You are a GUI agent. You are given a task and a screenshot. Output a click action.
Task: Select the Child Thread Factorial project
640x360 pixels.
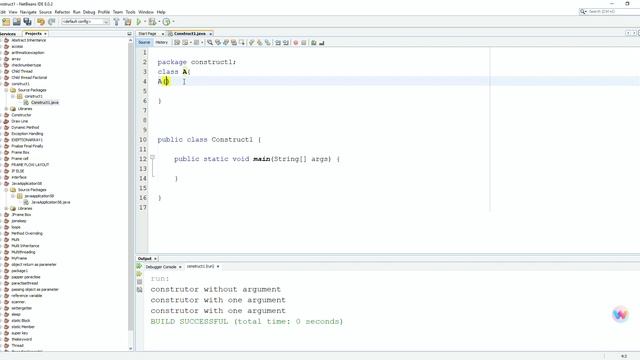[x=29, y=78]
